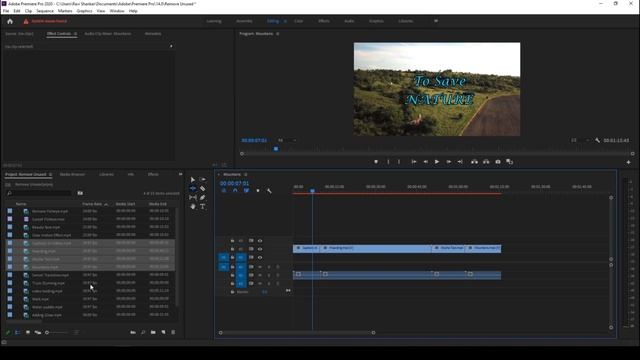Open the Sequence menu

[45, 11]
